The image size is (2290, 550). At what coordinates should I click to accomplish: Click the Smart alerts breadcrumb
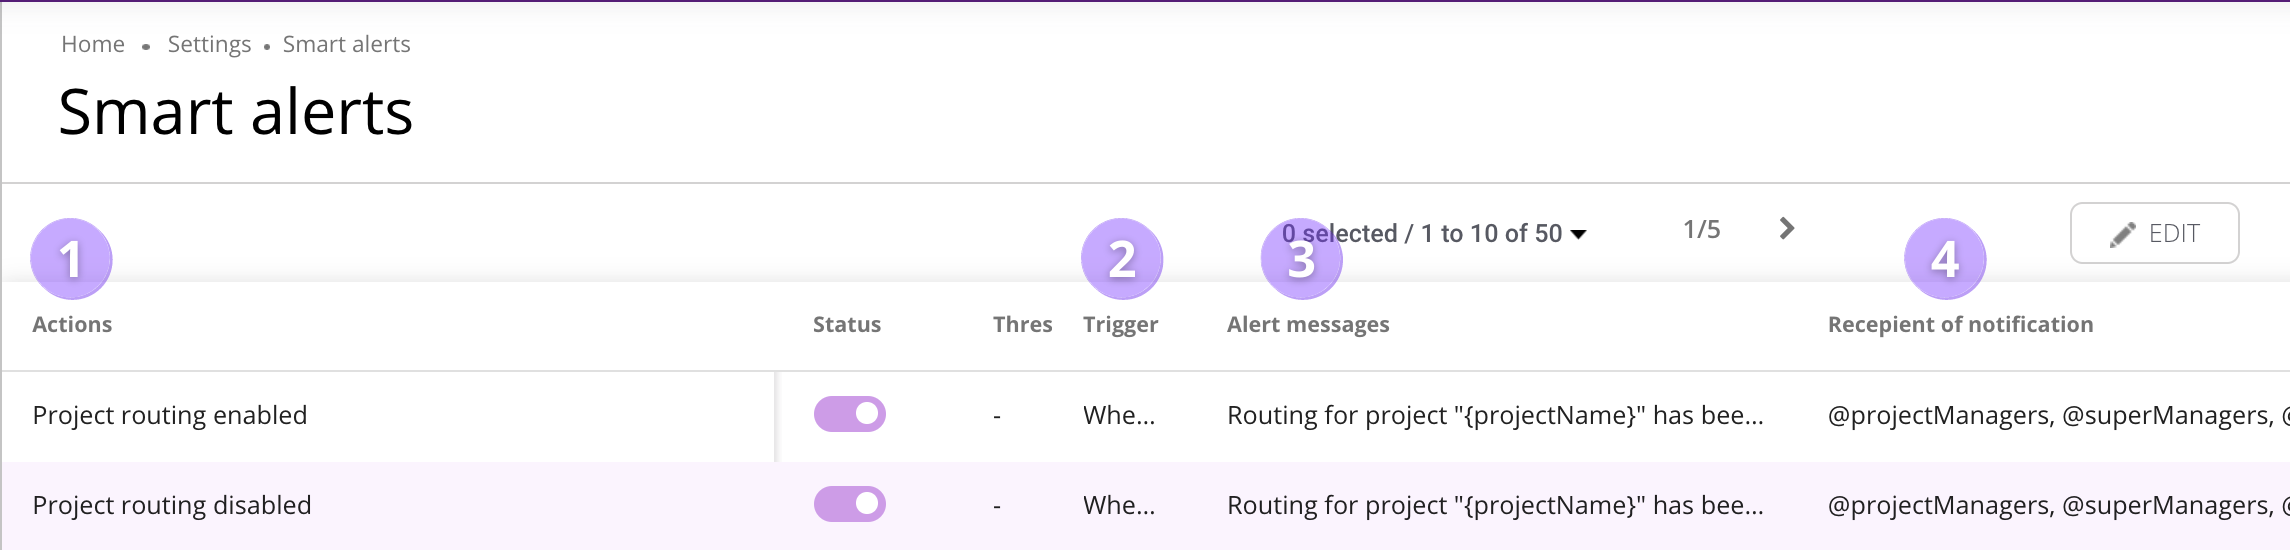(346, 44)
